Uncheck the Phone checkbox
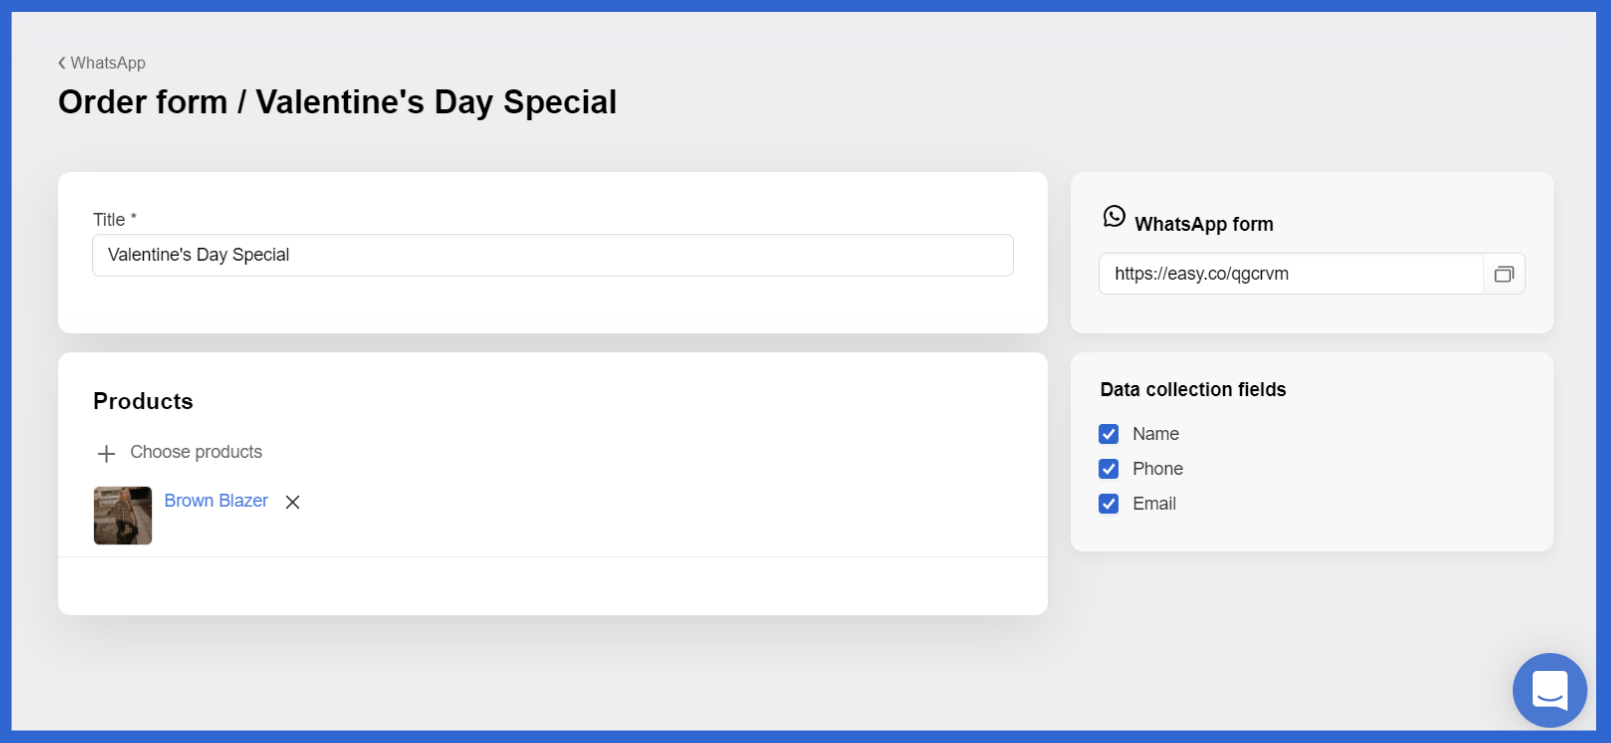Image resolution: width=1611 pixels, height=743 pixels. tap(1108, 469)
